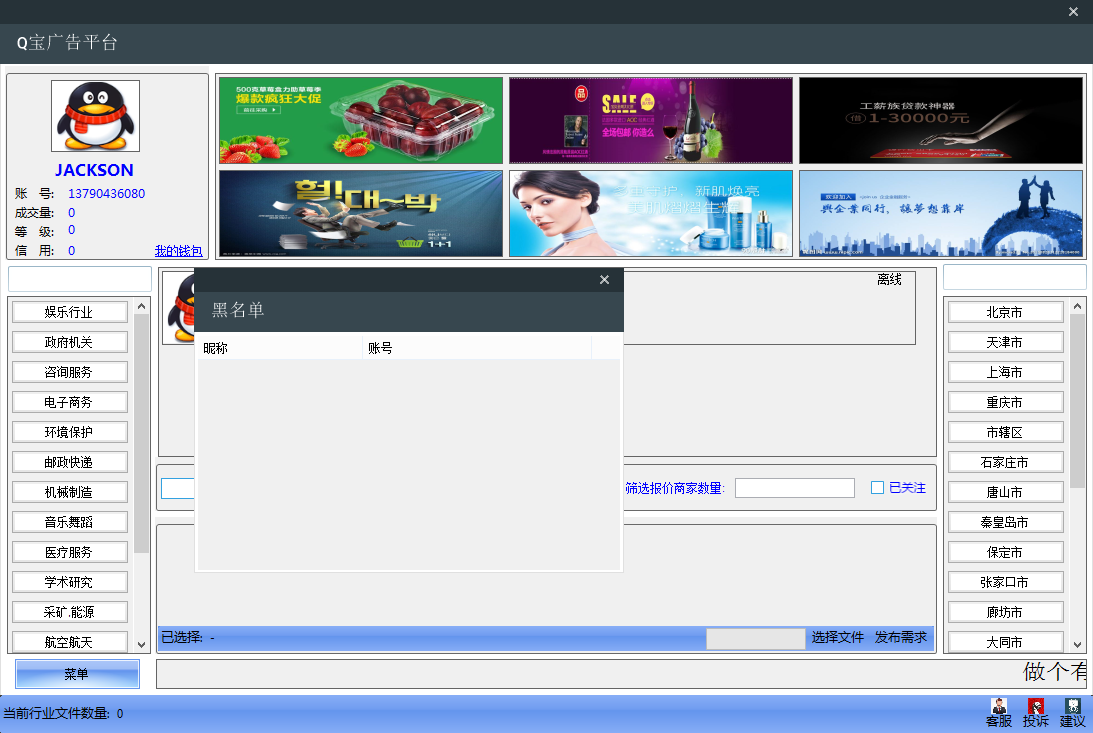The width and height of the screenshot is (1093, 733).
Task: Click the skincare cosmetics banner ad
Action: pyautogui.click(x=650, y=213)
